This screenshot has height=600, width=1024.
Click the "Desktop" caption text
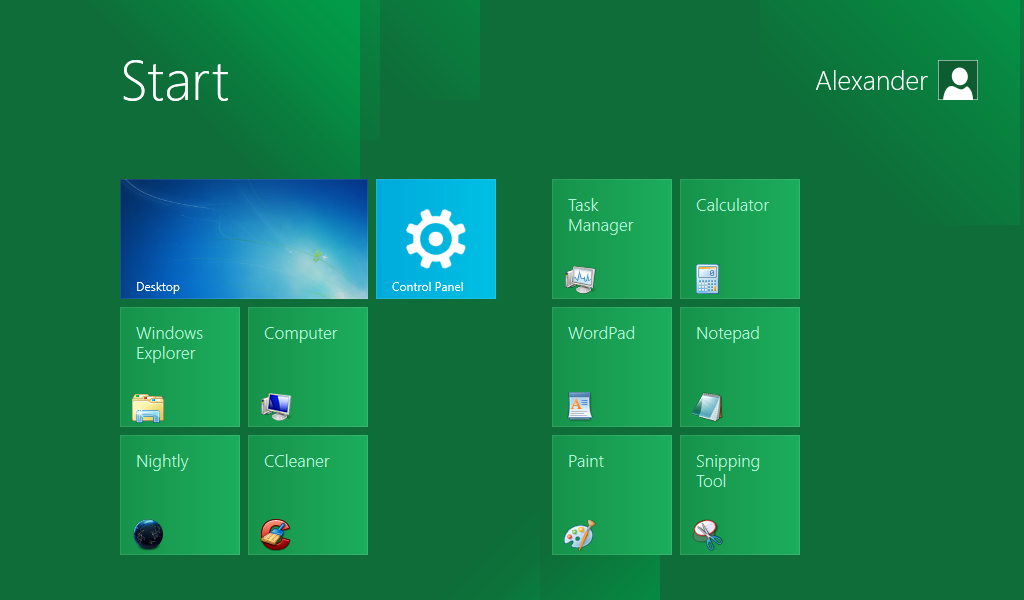[x=158, y=287]
